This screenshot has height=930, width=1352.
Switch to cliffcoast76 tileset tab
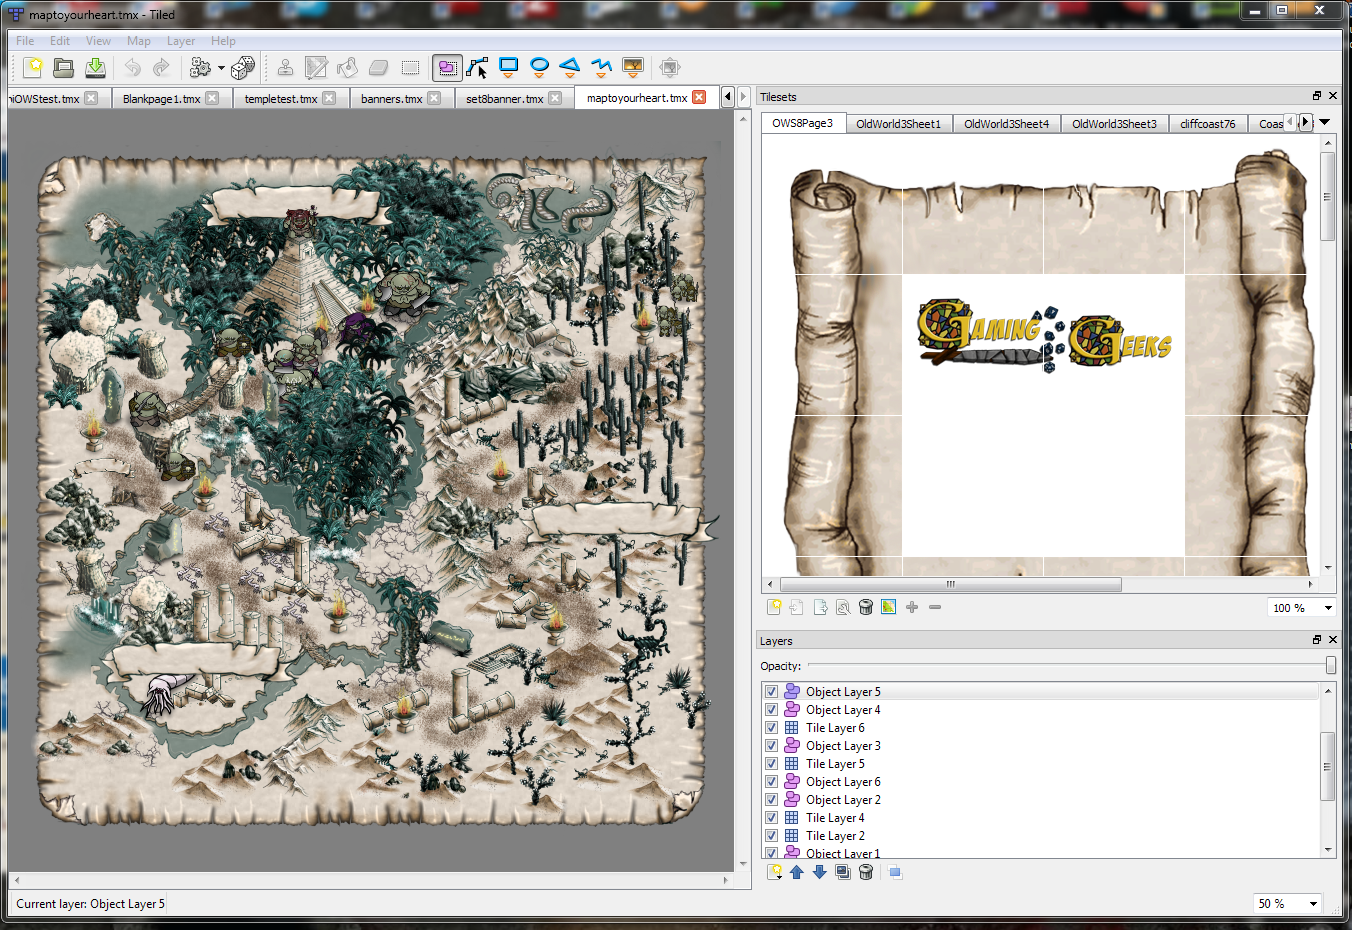pyautogui.click(x=1208, y=123)
